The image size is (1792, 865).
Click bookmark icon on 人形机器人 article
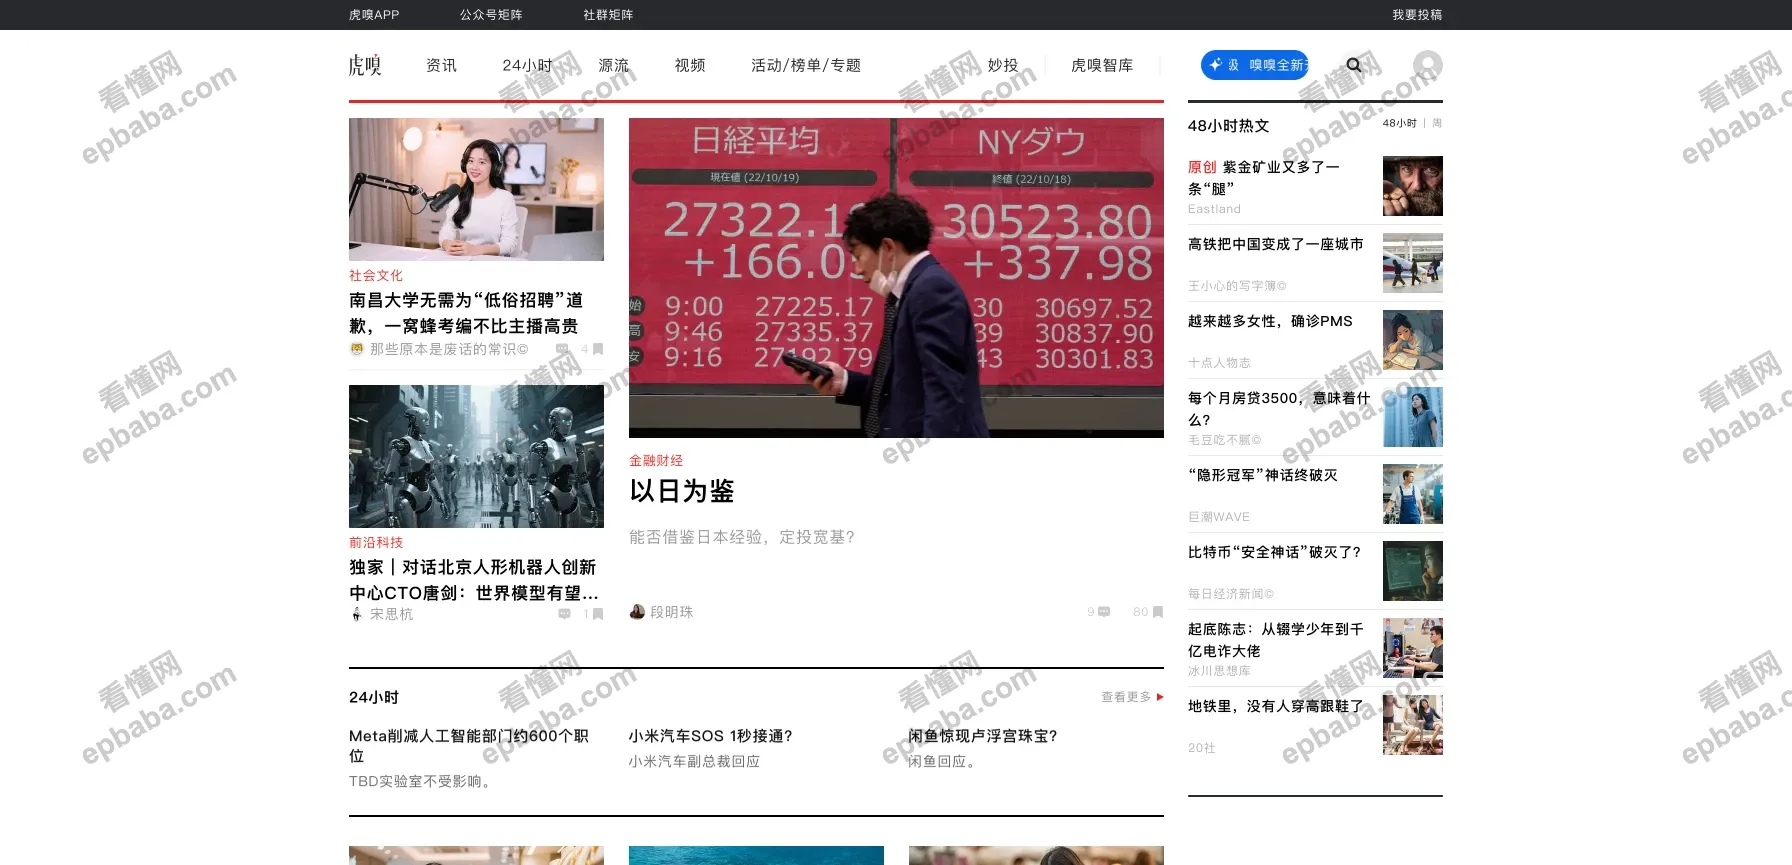coord(598,614)
